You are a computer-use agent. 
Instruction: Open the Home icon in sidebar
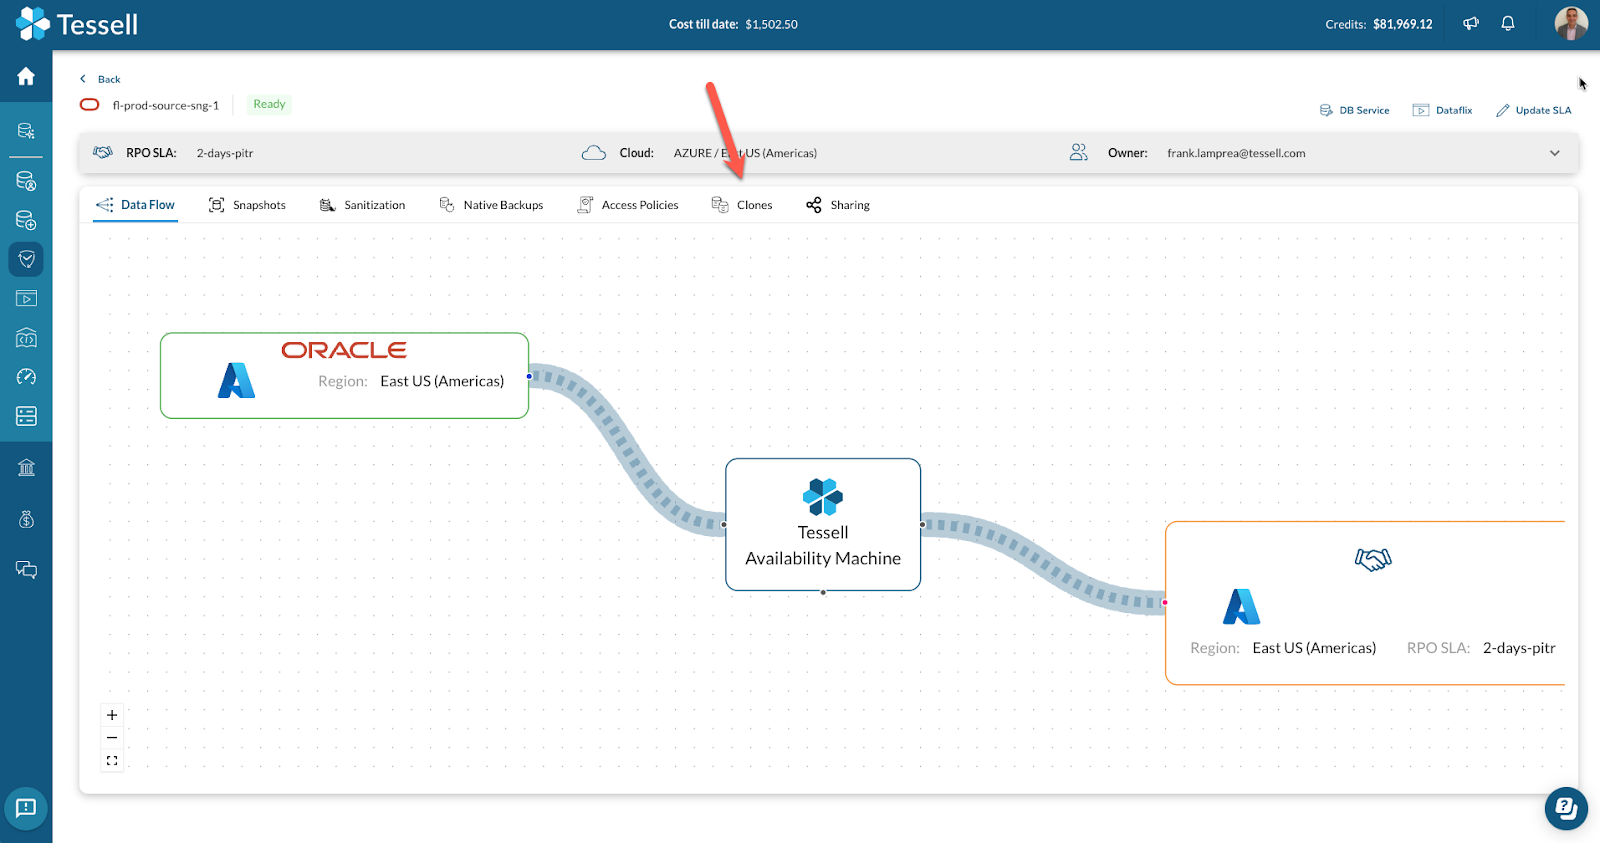coord(26,76)
